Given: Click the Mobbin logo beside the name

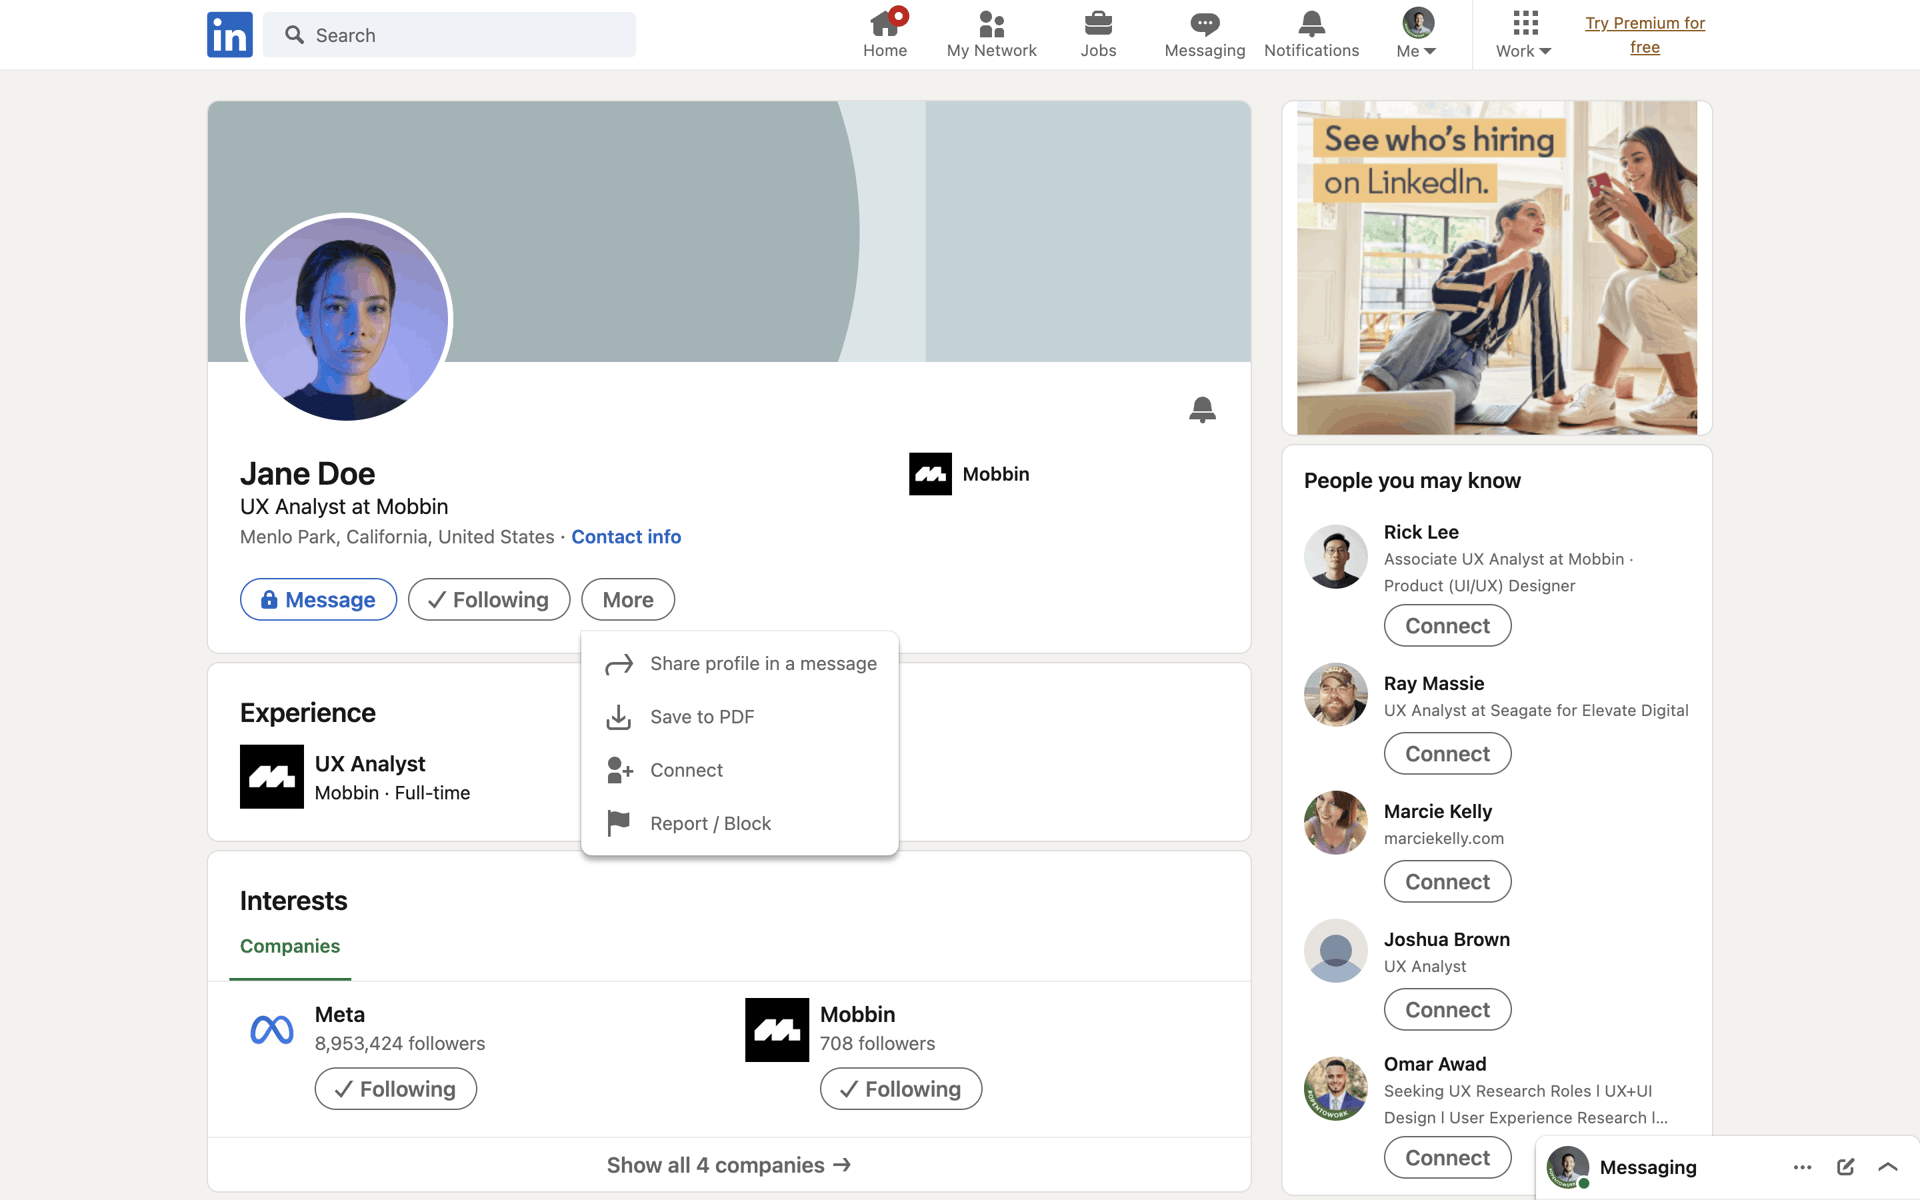Looking at the screenshot, I should point(930,474).
